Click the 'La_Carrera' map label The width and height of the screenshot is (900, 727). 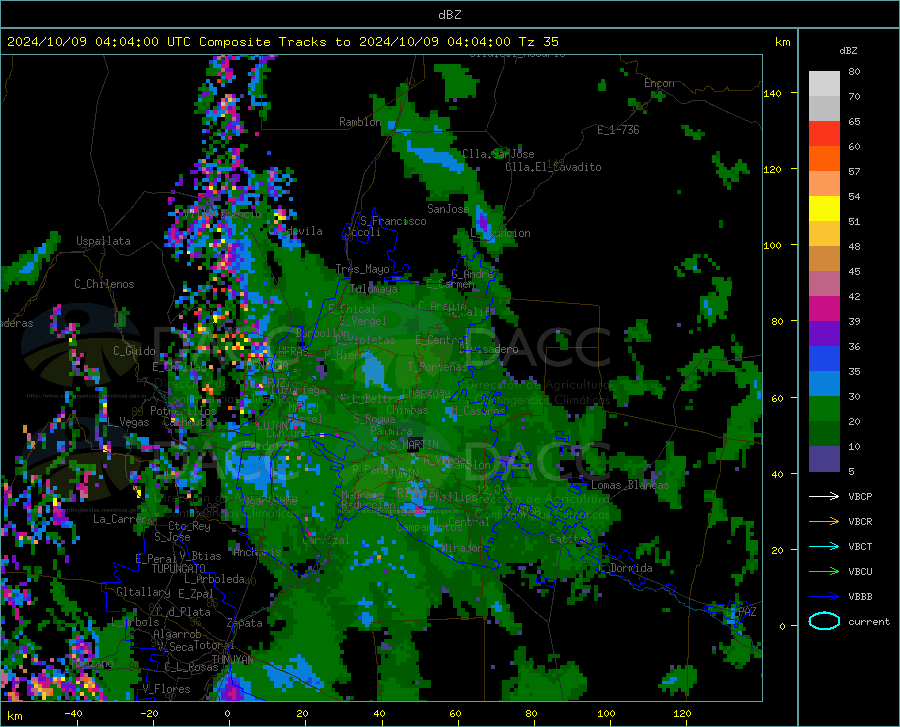click(123, 519)
